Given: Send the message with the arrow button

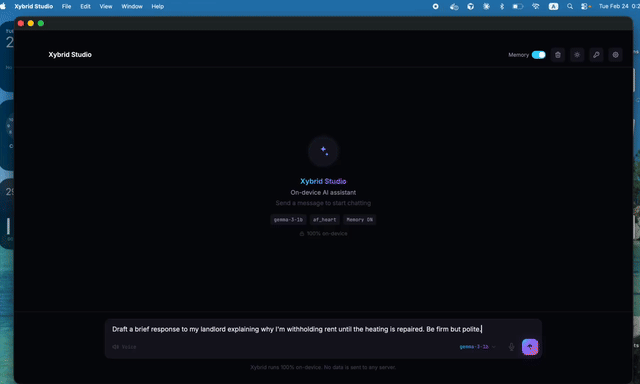Looking at the screenshot, I should (x=530, y=347).
